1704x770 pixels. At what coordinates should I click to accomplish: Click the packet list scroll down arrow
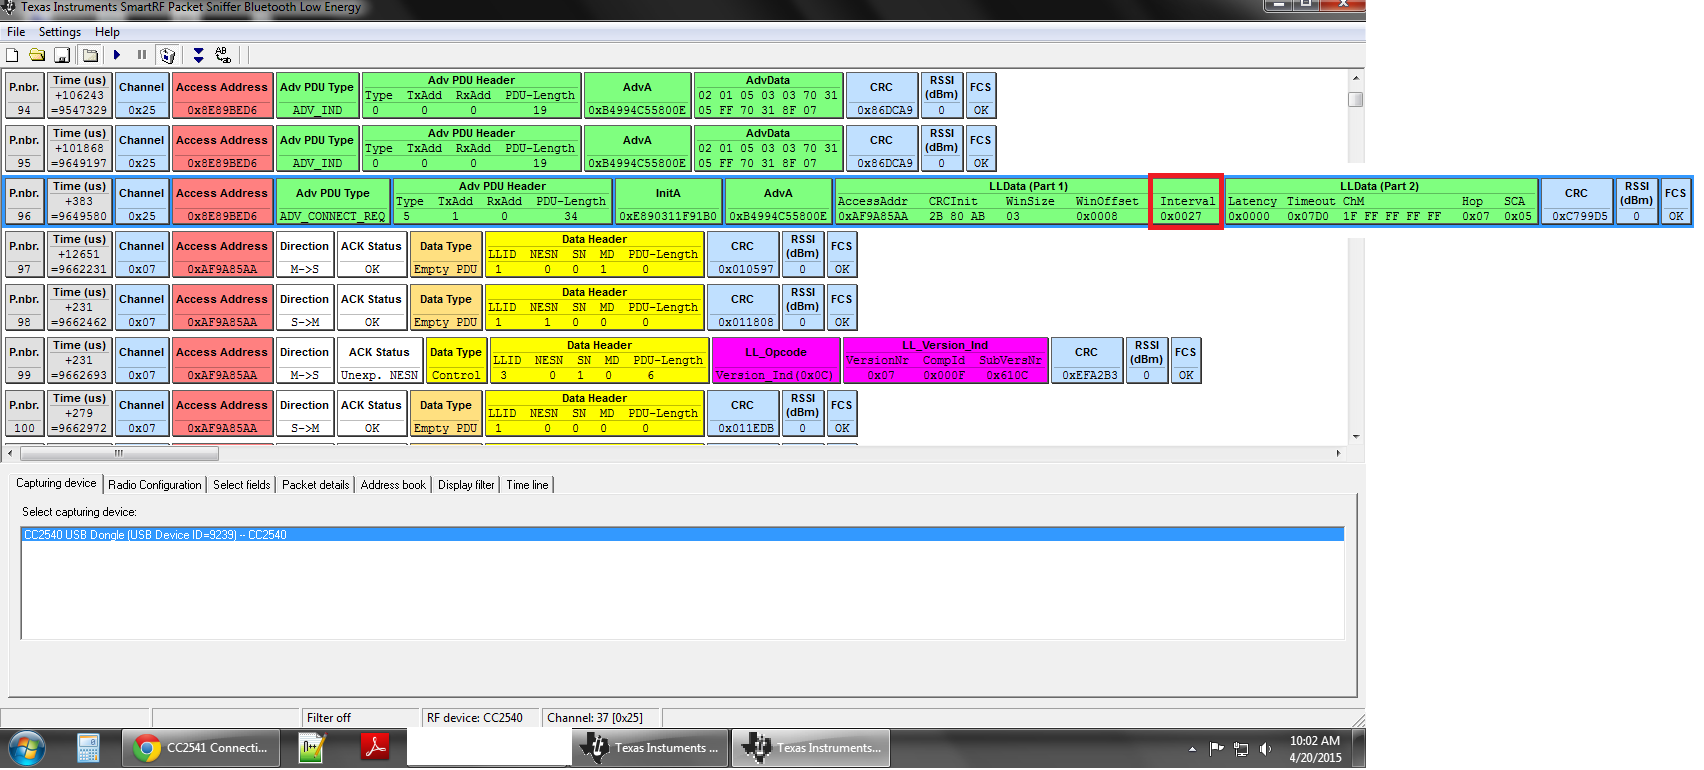[1356, 437]
